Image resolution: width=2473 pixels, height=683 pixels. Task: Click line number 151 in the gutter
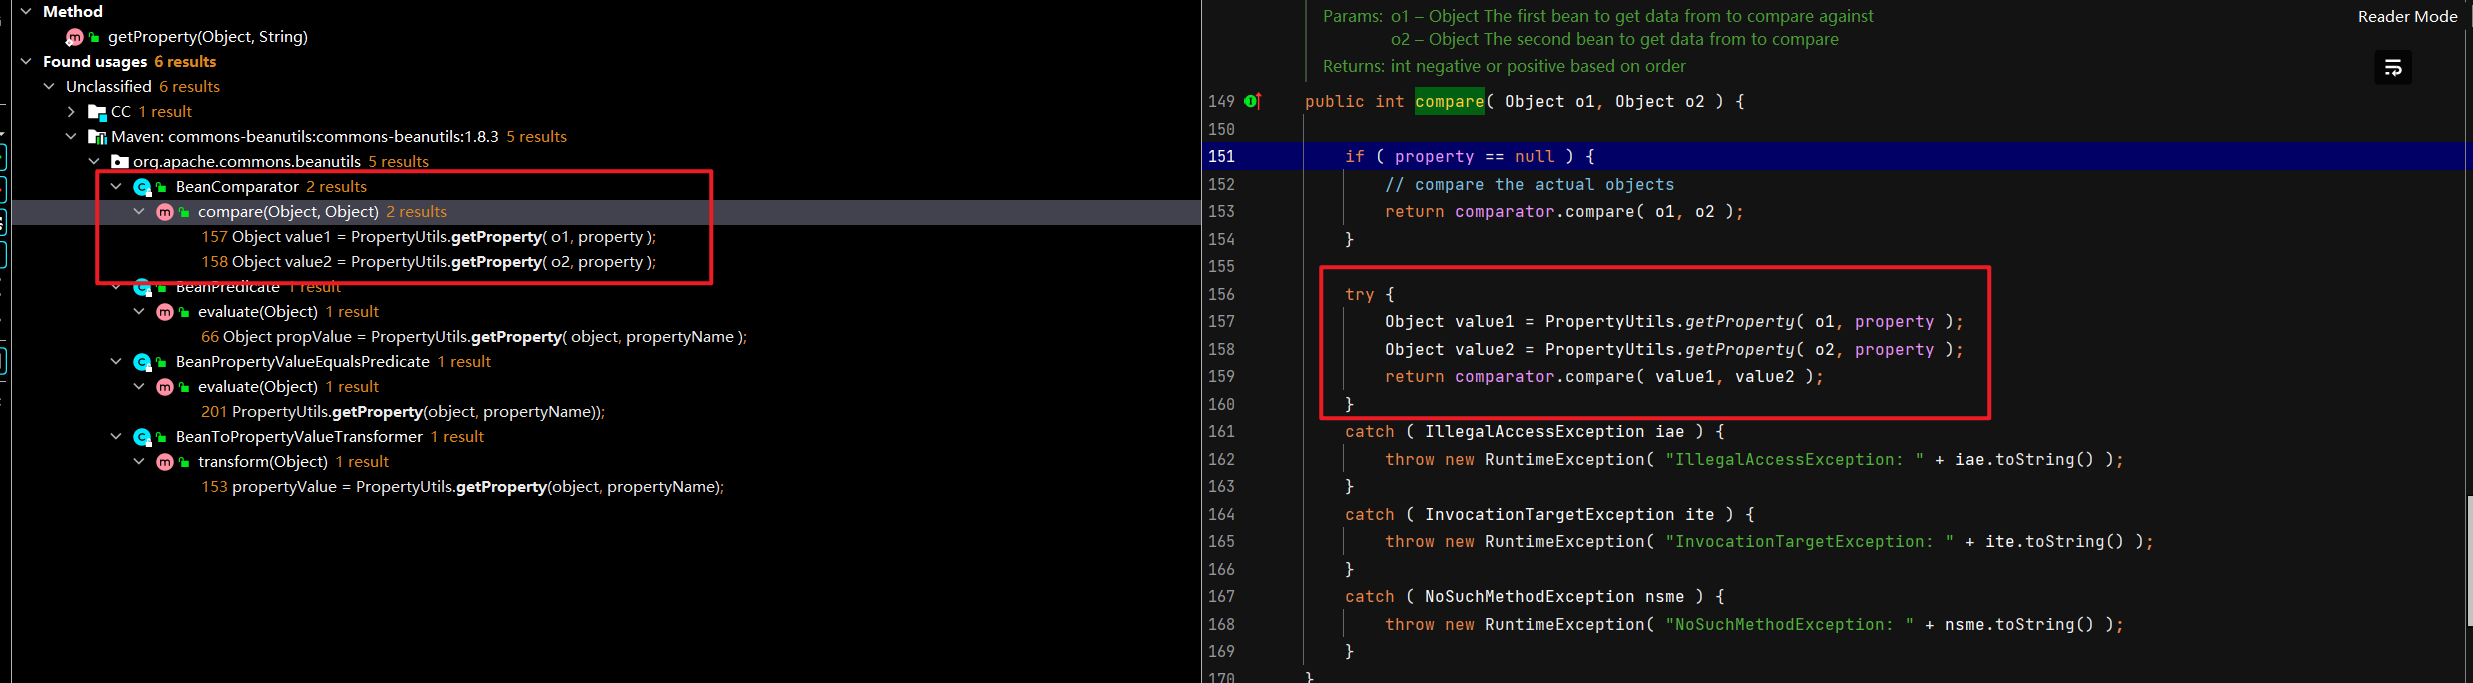(1221, 156)
